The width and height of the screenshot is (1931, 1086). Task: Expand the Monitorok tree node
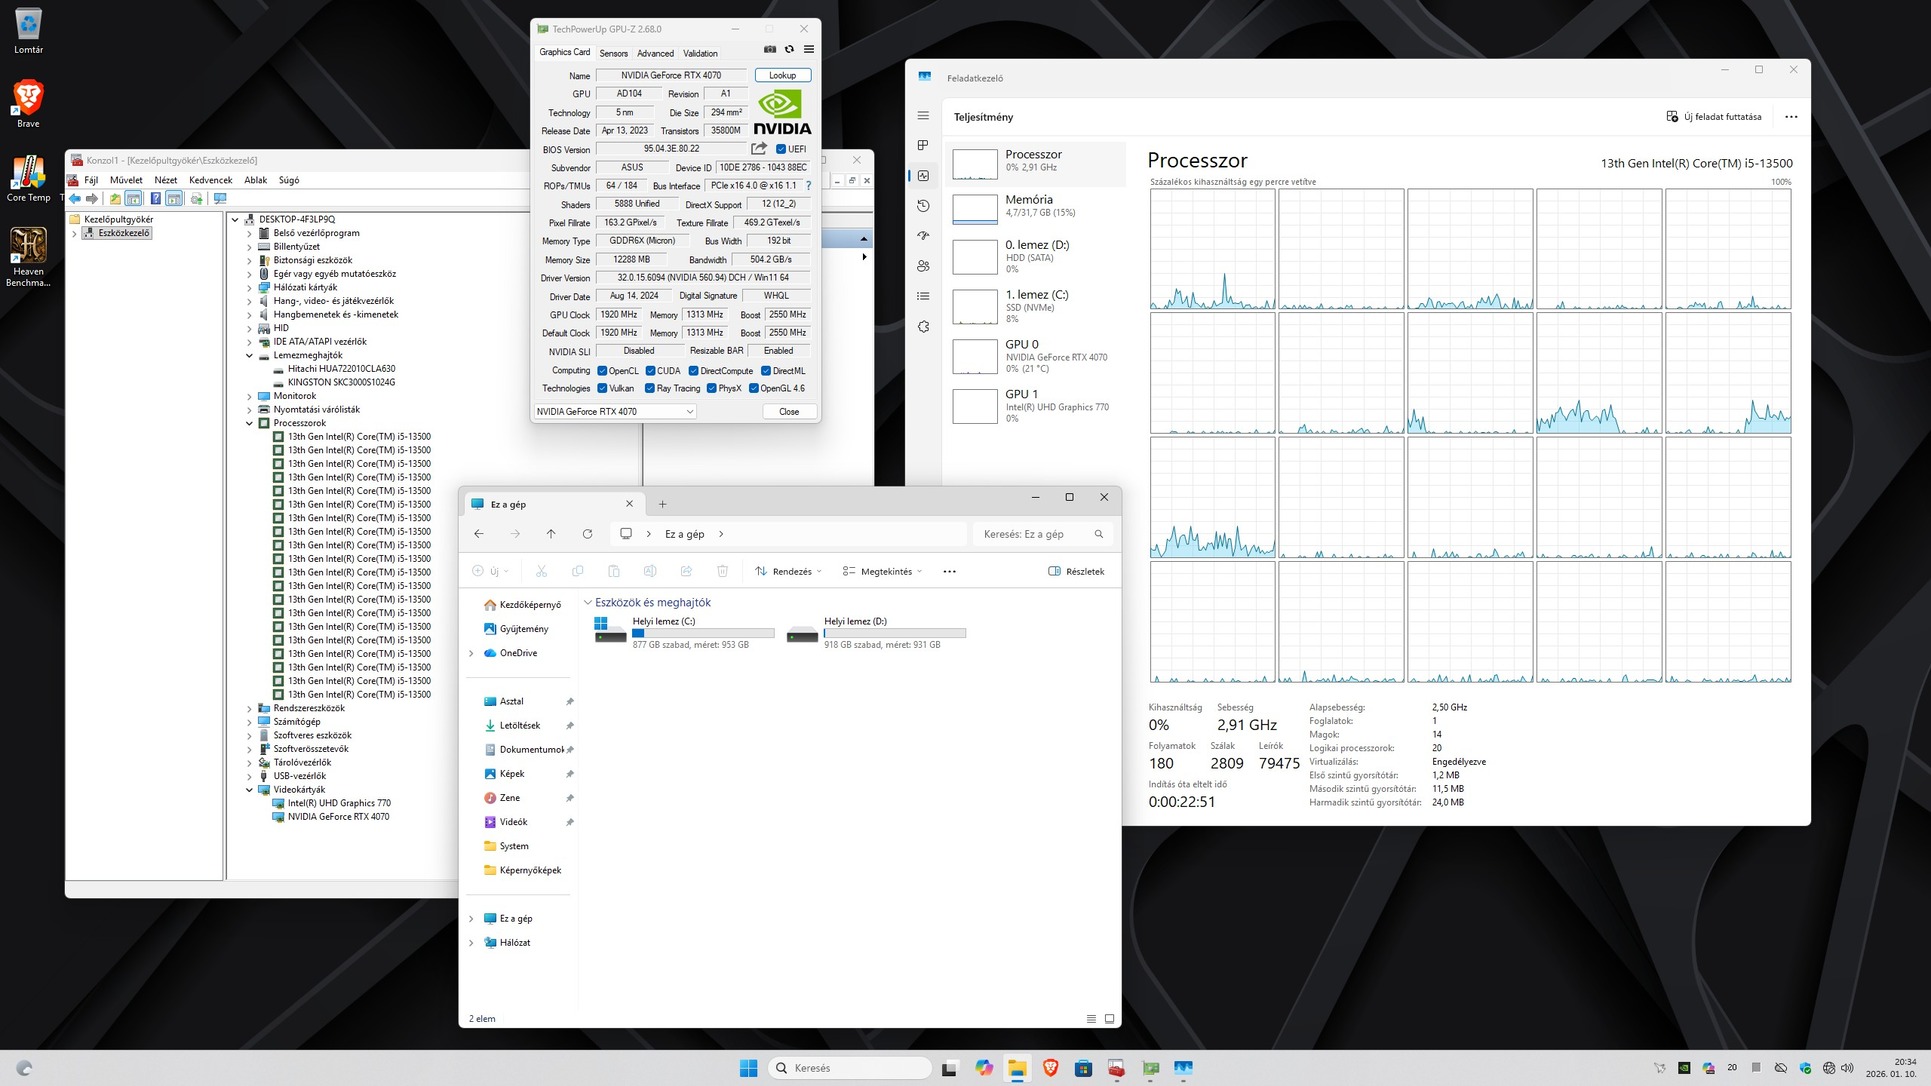pos(250,396)
